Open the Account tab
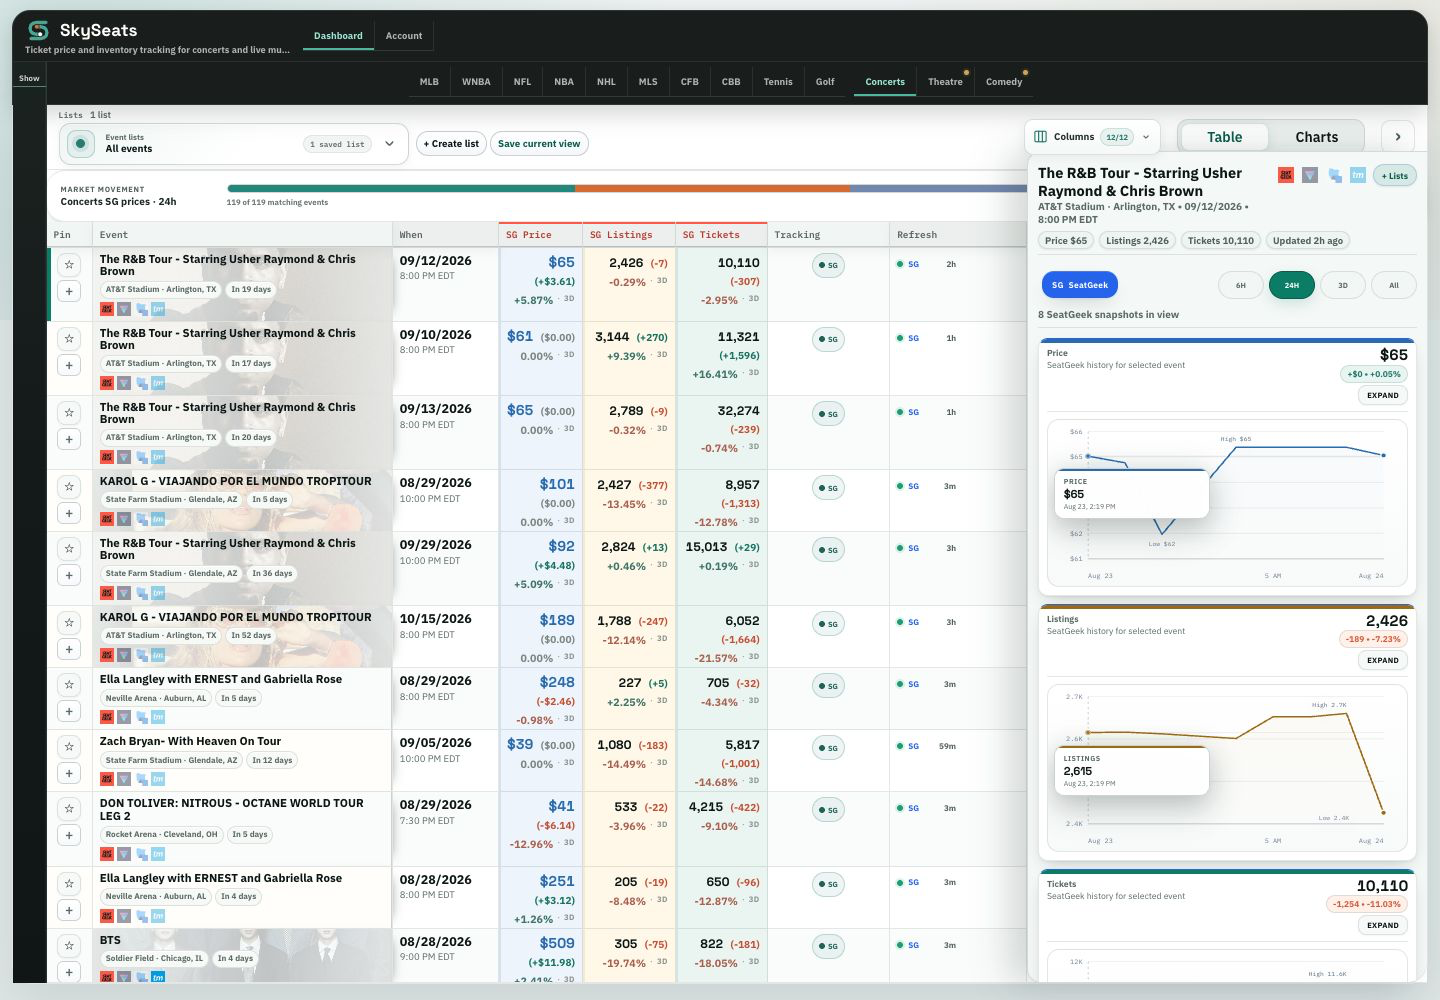This screenshot has width=1440, height=1000. 404,36
